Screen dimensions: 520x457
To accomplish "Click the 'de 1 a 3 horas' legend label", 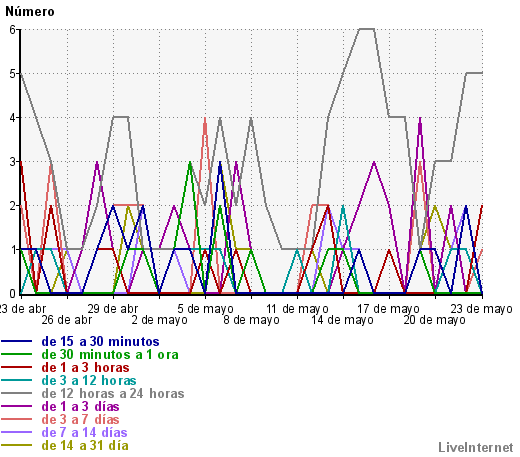I will [85, 367].
